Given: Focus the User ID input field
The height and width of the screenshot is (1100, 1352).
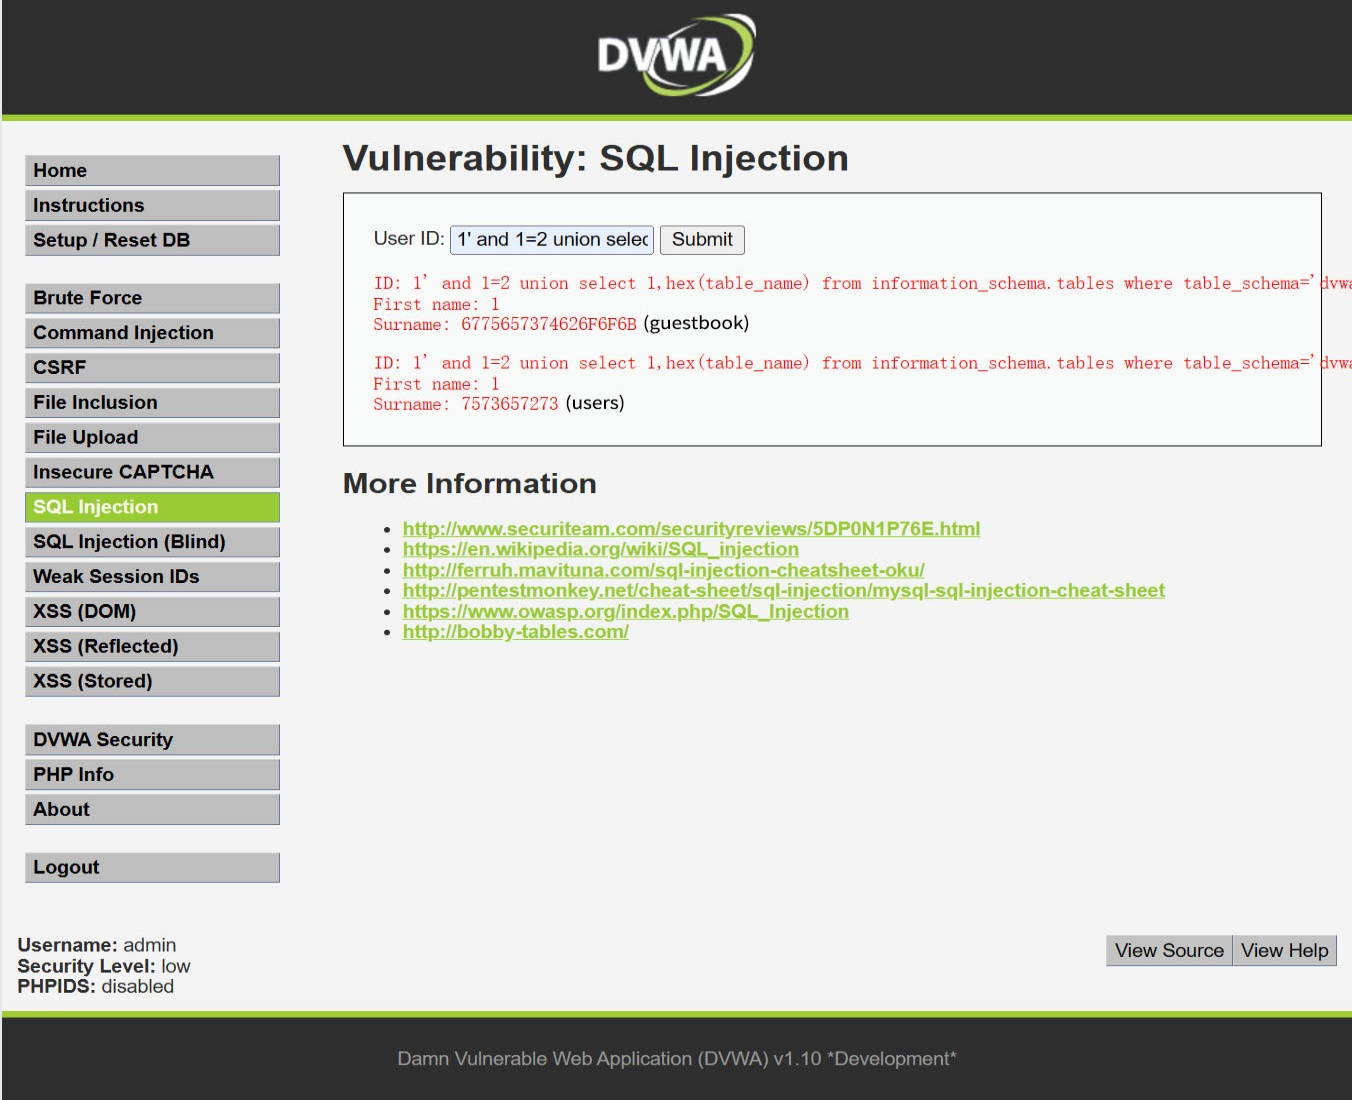Looking at the screenshot, I should click(x=552, y=240).
